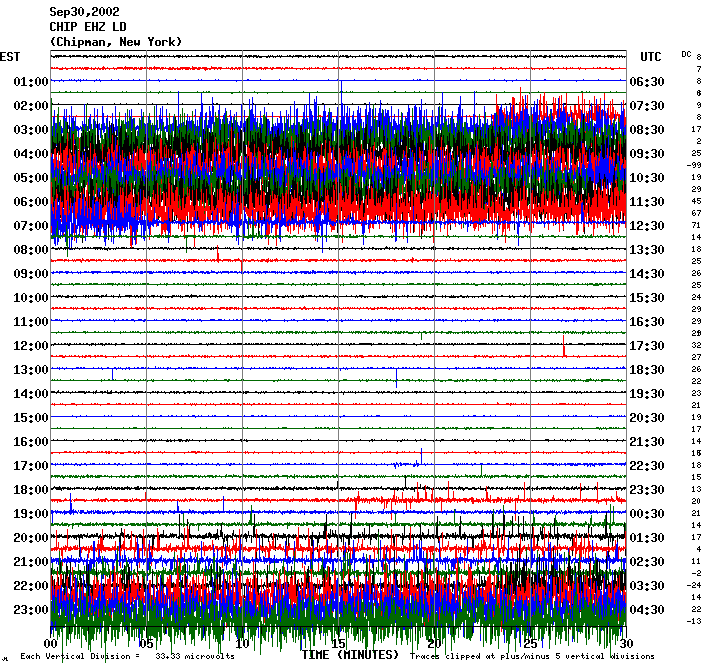Click the date header "Sep30,2002"
The image size is (706, 670).
click(85, 12)
